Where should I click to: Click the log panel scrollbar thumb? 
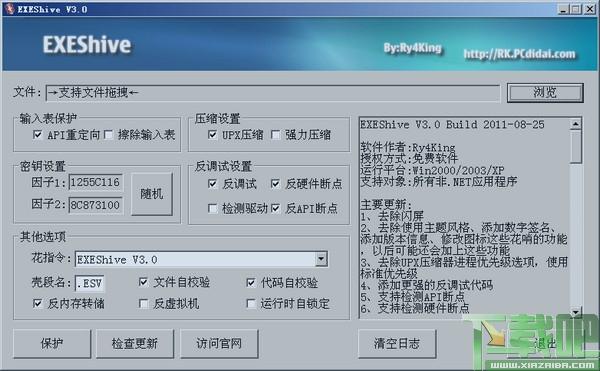(x=576, y=147)
